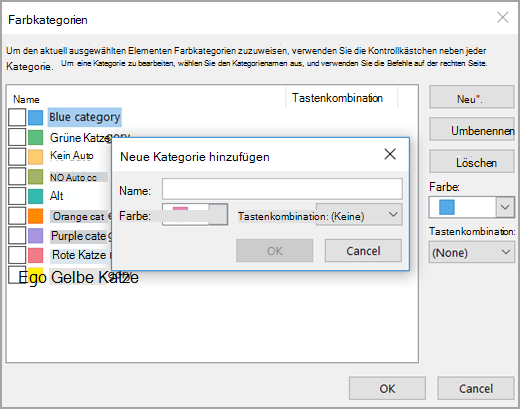This screenshot has height=409, width=520.
Task: Enable the Rote Katze checkbox
Action: pos(17,255)
